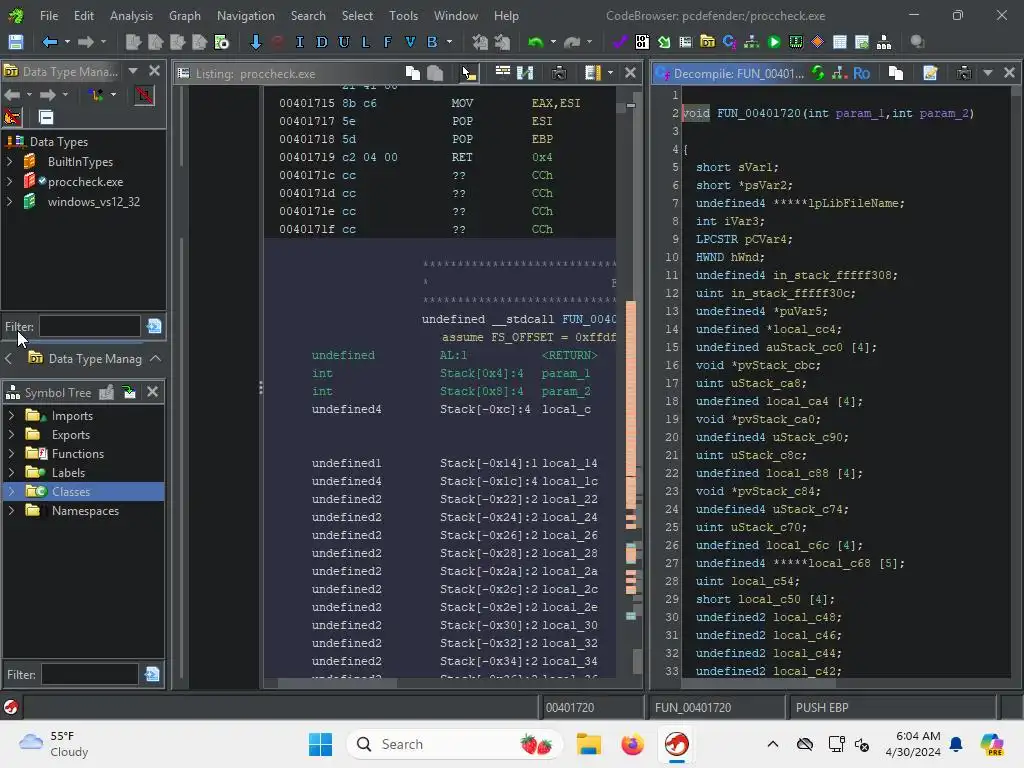Go to next Data (D icon)
The width and height of the screenshot is (1024, 768).
pyautogui.click(x=322, y=42)
